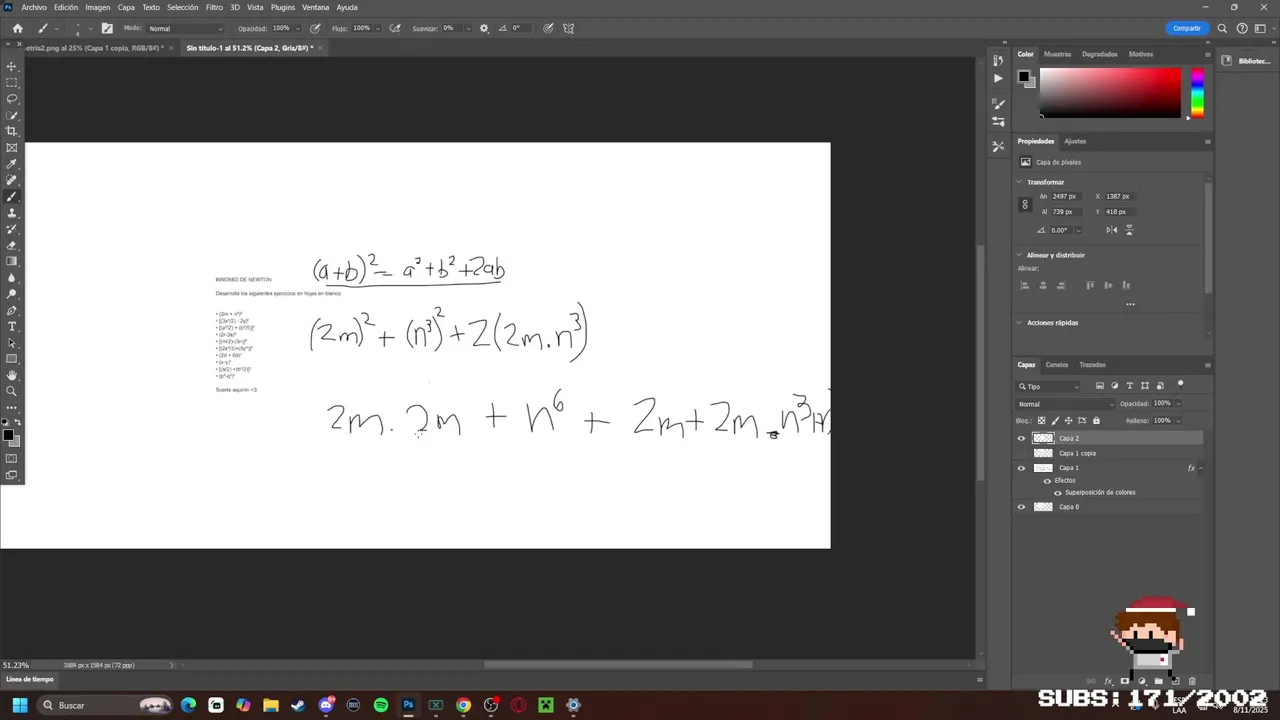Open the Brush settings panel icon
Viewport: 1280px width, 720px height.
pos(107,28)
